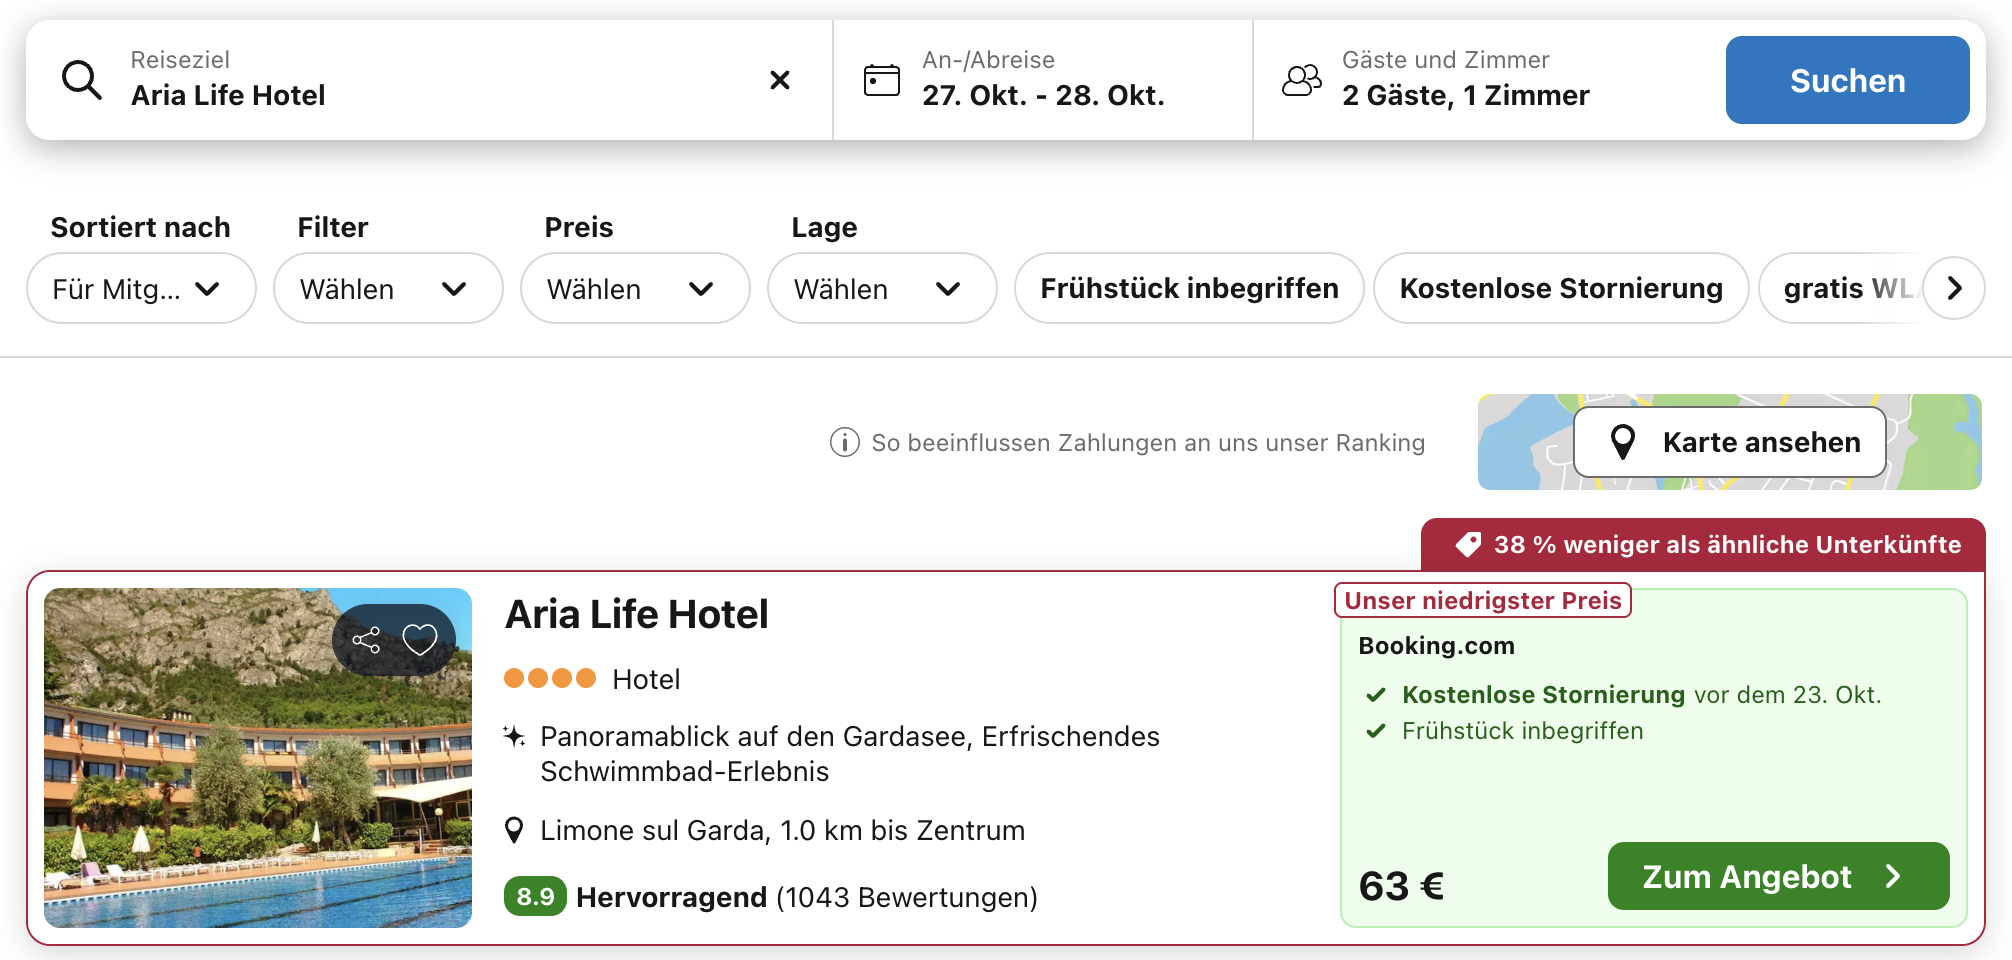Open the Aria Life Hotel title link
This screenshot has height=960, width=2012.
(637, 615)
